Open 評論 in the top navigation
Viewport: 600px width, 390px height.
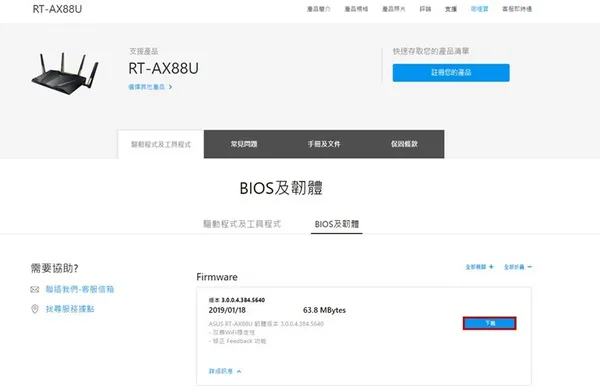point(425,9)
